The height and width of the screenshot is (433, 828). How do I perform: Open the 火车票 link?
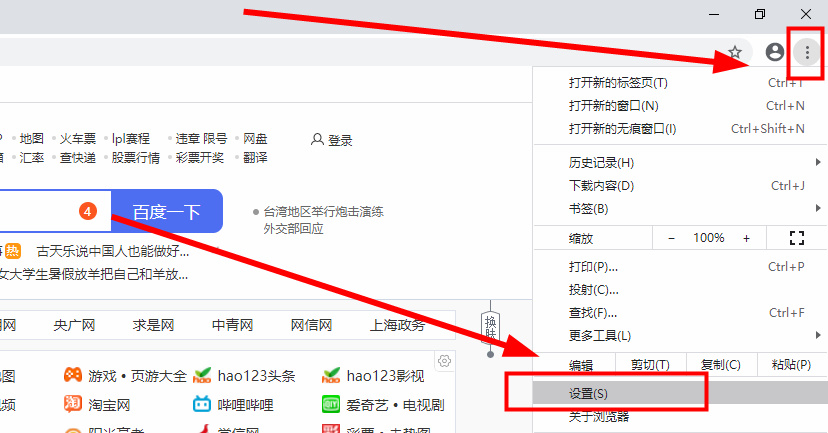click(x=78, y=139)
